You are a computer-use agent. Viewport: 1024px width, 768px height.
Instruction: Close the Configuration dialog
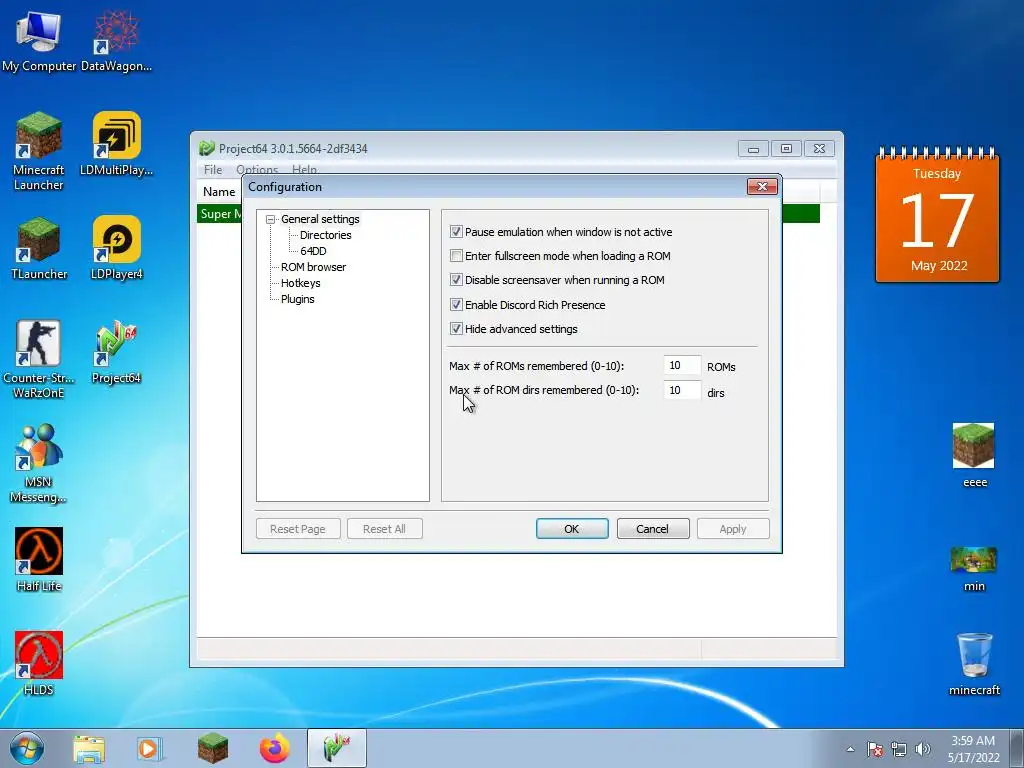coord(762,187)
